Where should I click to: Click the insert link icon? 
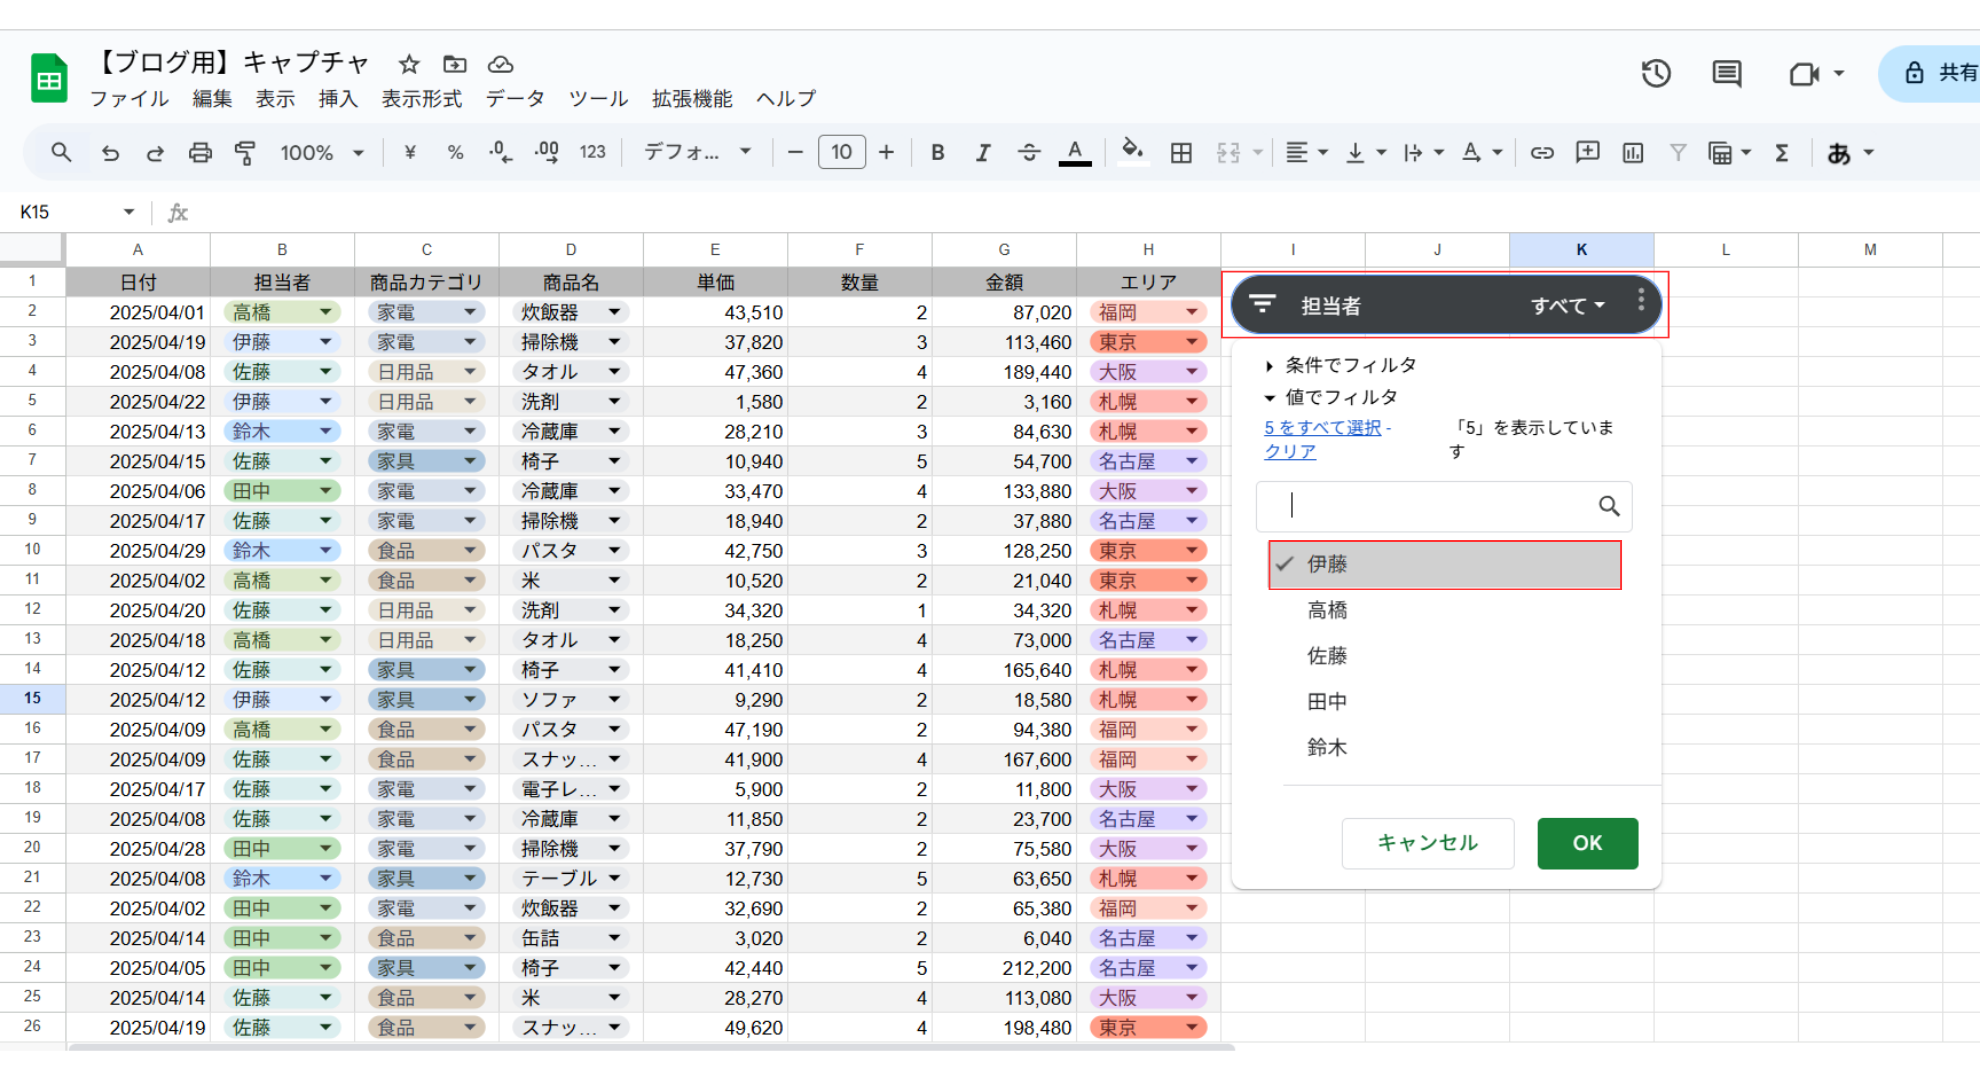tap(1542, 153)
